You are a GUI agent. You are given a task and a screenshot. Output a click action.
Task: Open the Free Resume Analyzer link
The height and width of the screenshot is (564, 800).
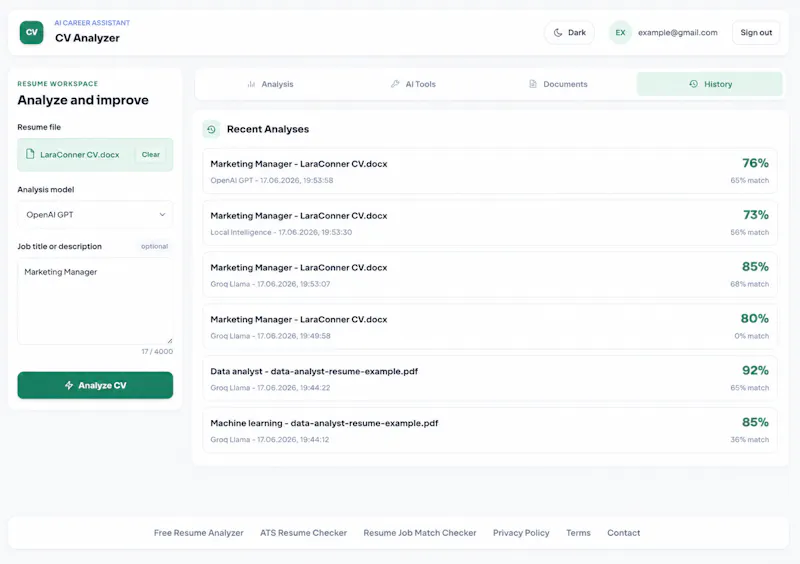click(x=198, y=533)
